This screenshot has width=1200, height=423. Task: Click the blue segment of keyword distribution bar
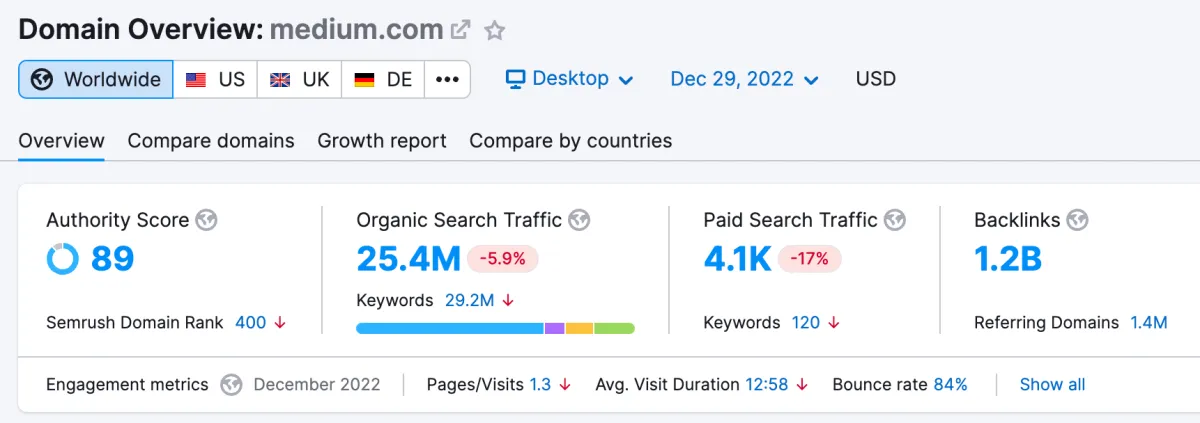click(450, 328)
